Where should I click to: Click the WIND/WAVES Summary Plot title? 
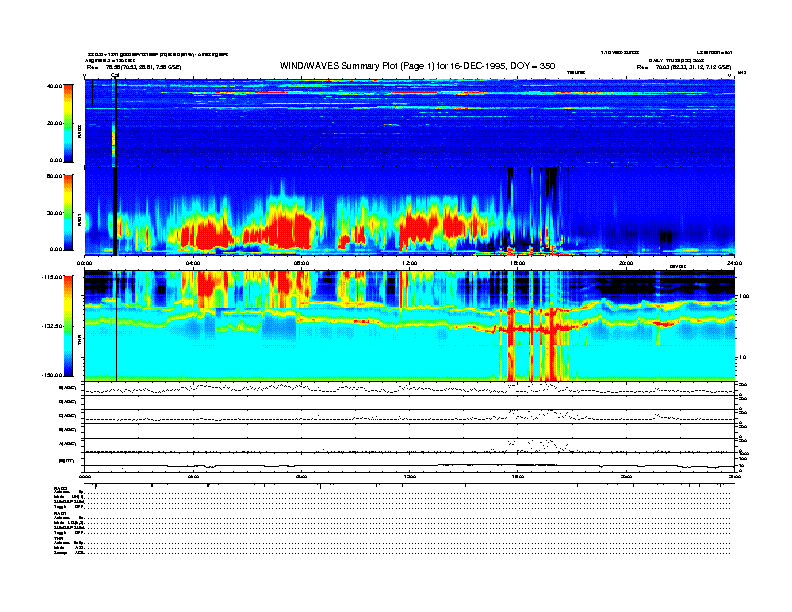tap(417, 66)
